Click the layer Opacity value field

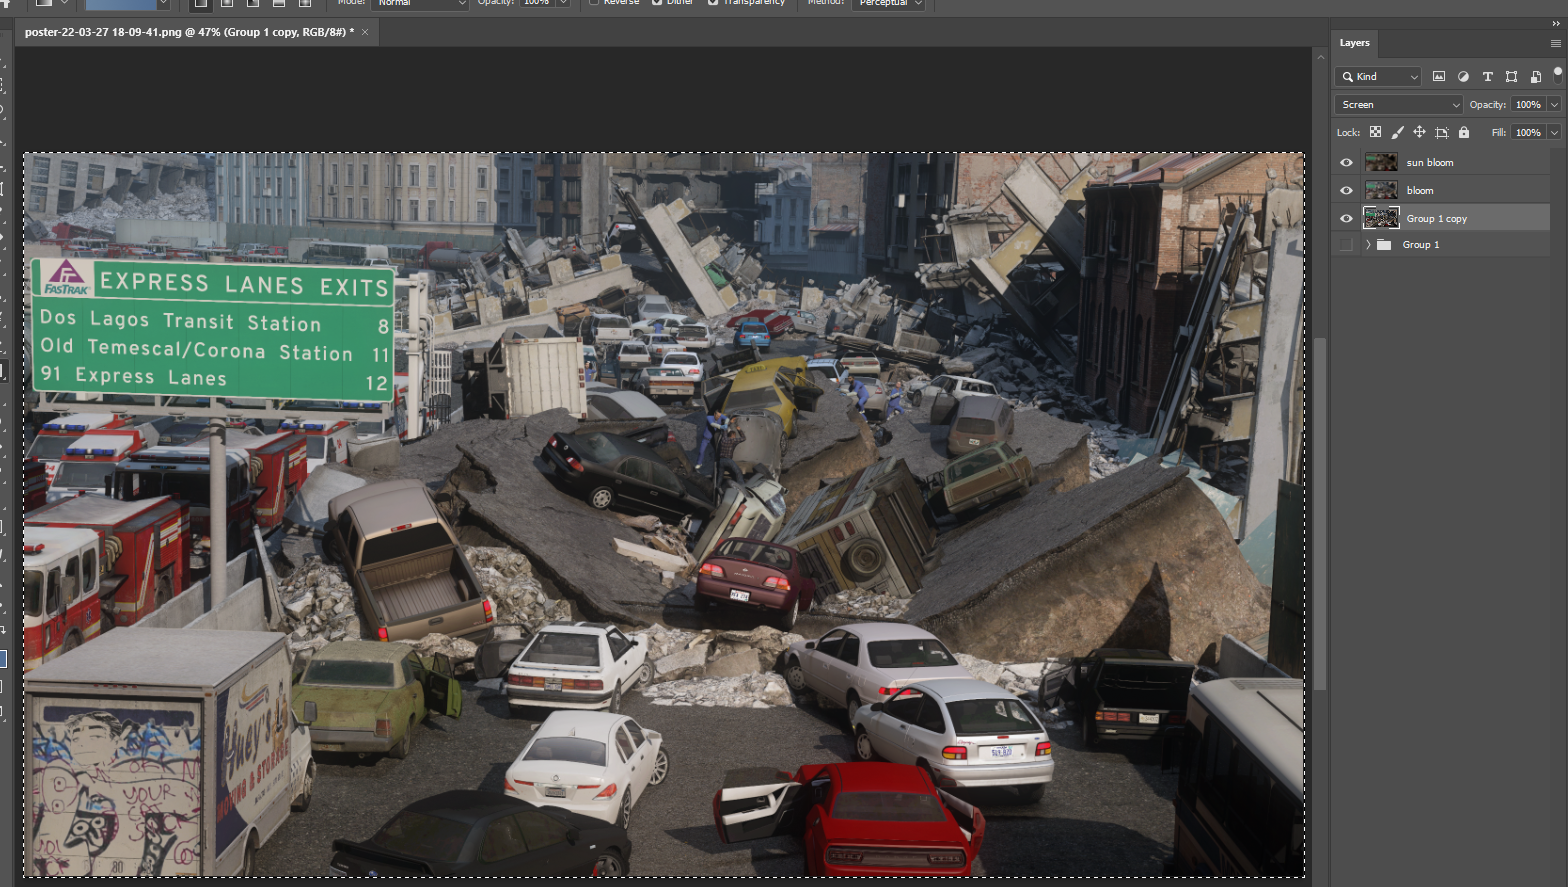(1528, 104)
